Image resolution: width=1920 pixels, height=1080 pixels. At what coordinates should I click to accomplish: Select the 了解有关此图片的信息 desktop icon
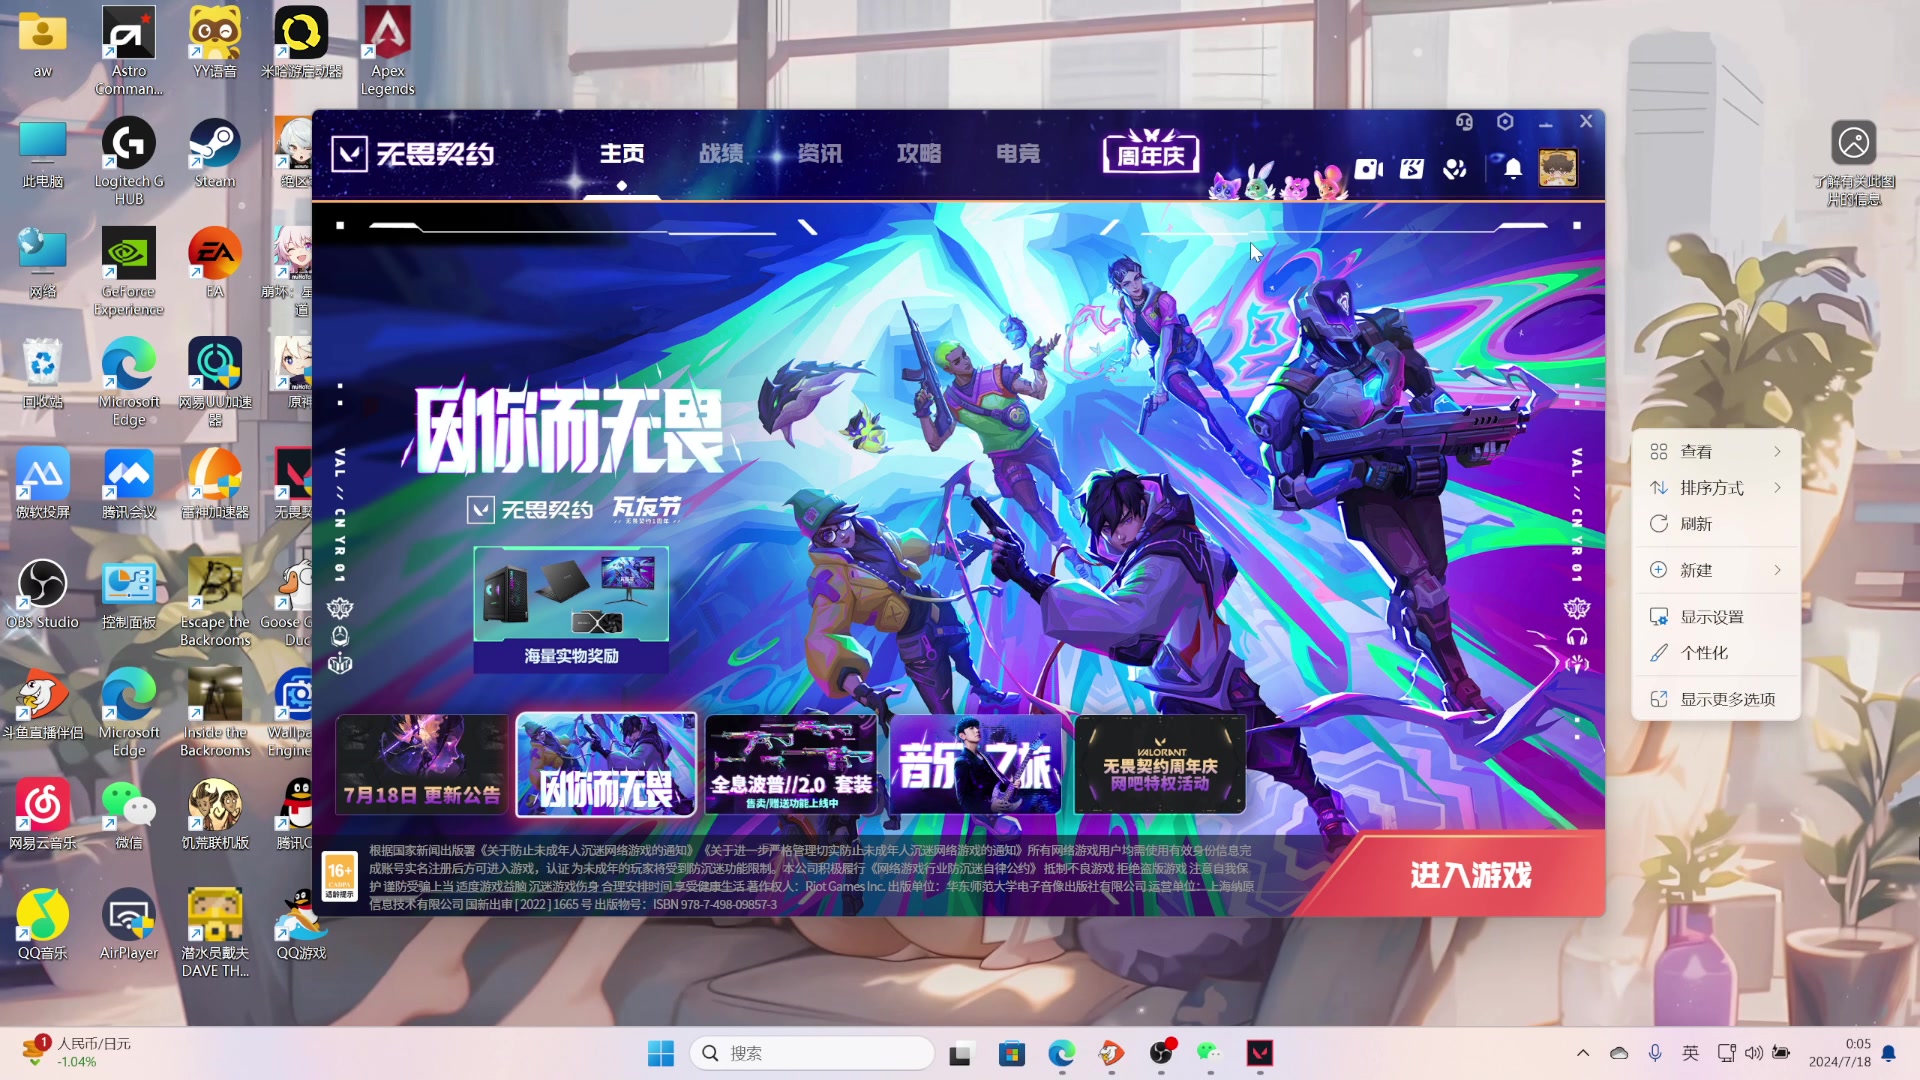click(1854, 163)
